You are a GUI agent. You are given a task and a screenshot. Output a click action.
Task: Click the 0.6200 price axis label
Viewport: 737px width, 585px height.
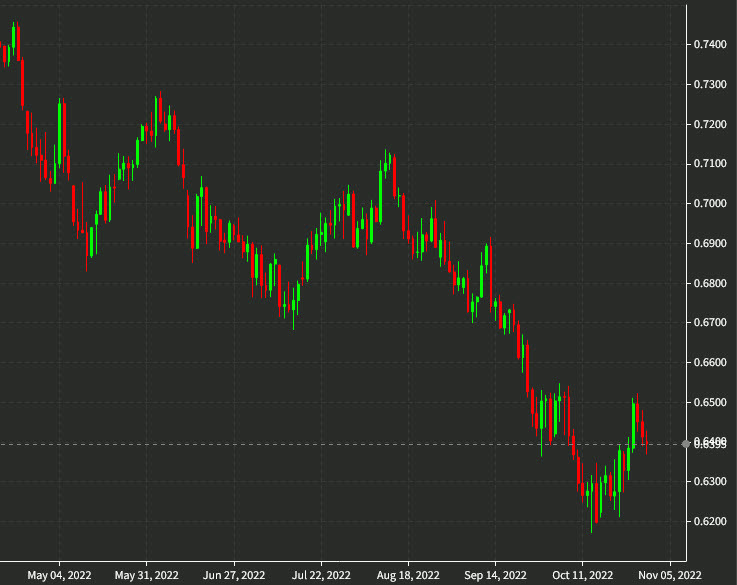[x=710, y=521]
